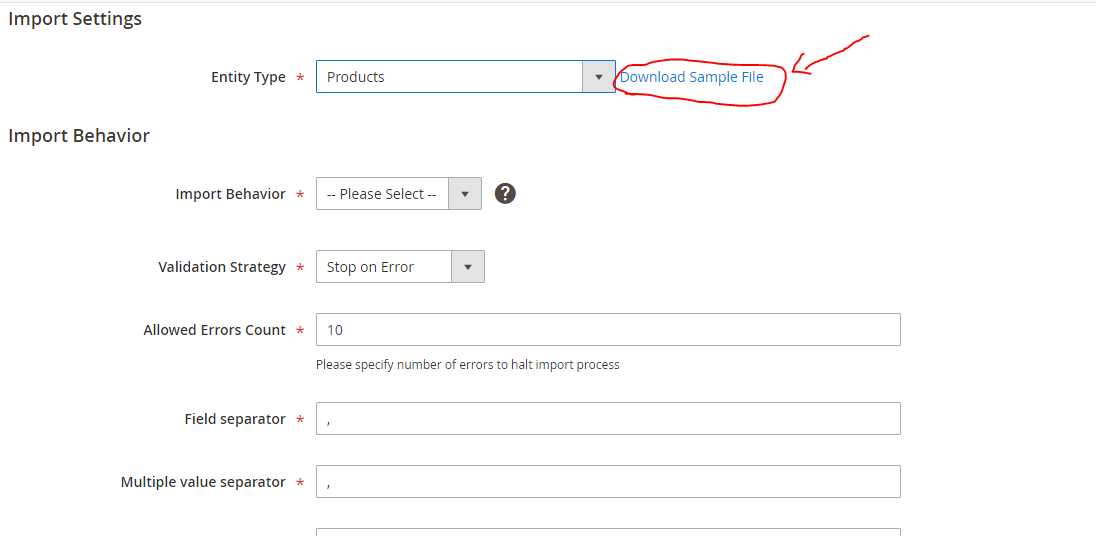The height and width of the screenshot is (536, 1096).
Task: Click the errors count help note text
Action: tap(467, 365)
